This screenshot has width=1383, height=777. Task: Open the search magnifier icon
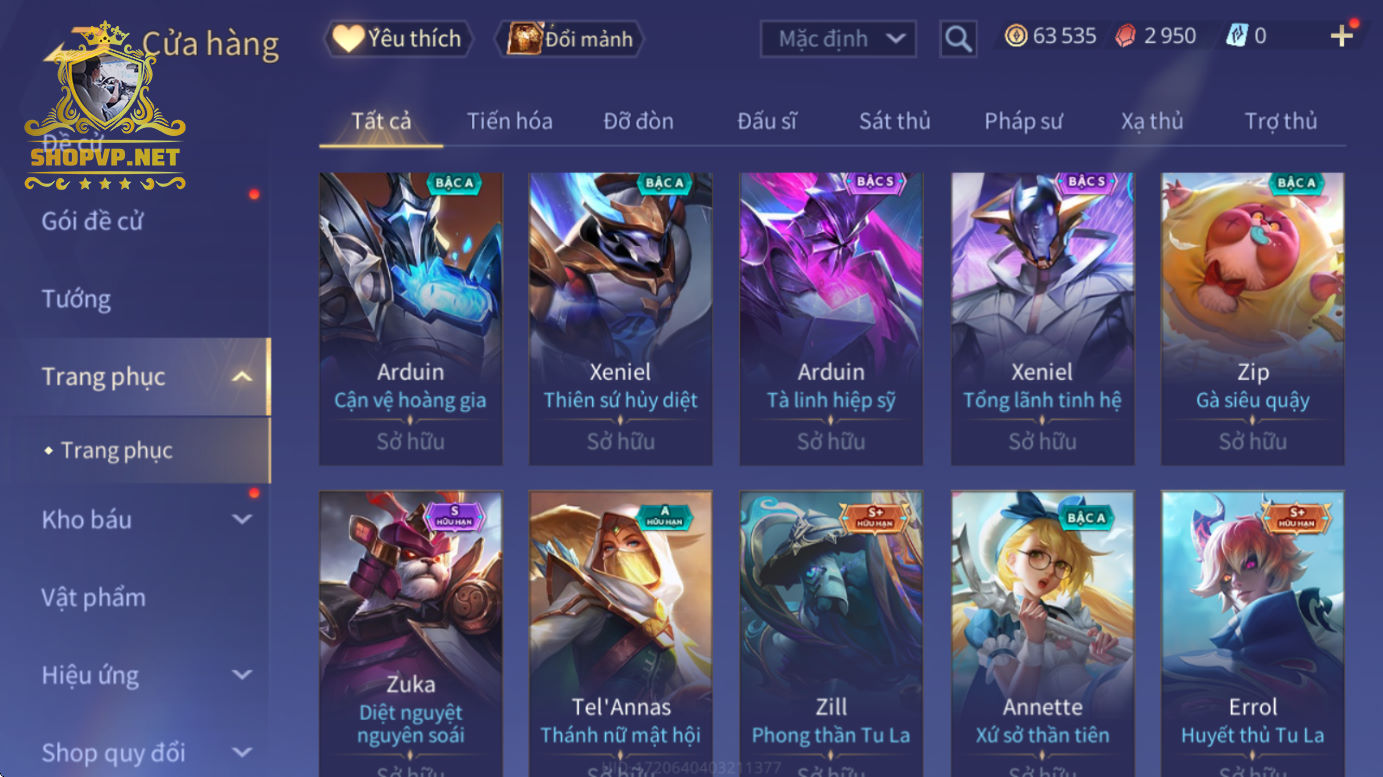tap(958, 39)
